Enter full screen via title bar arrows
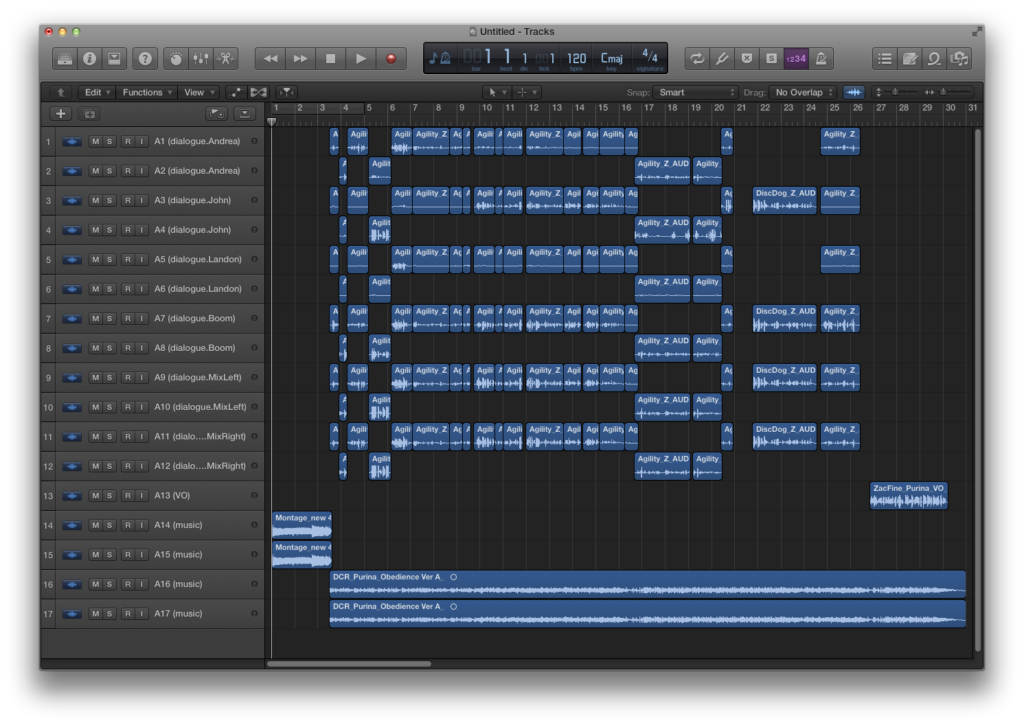The width and height of the screenshot is (1024, 725). click(976, 31)
